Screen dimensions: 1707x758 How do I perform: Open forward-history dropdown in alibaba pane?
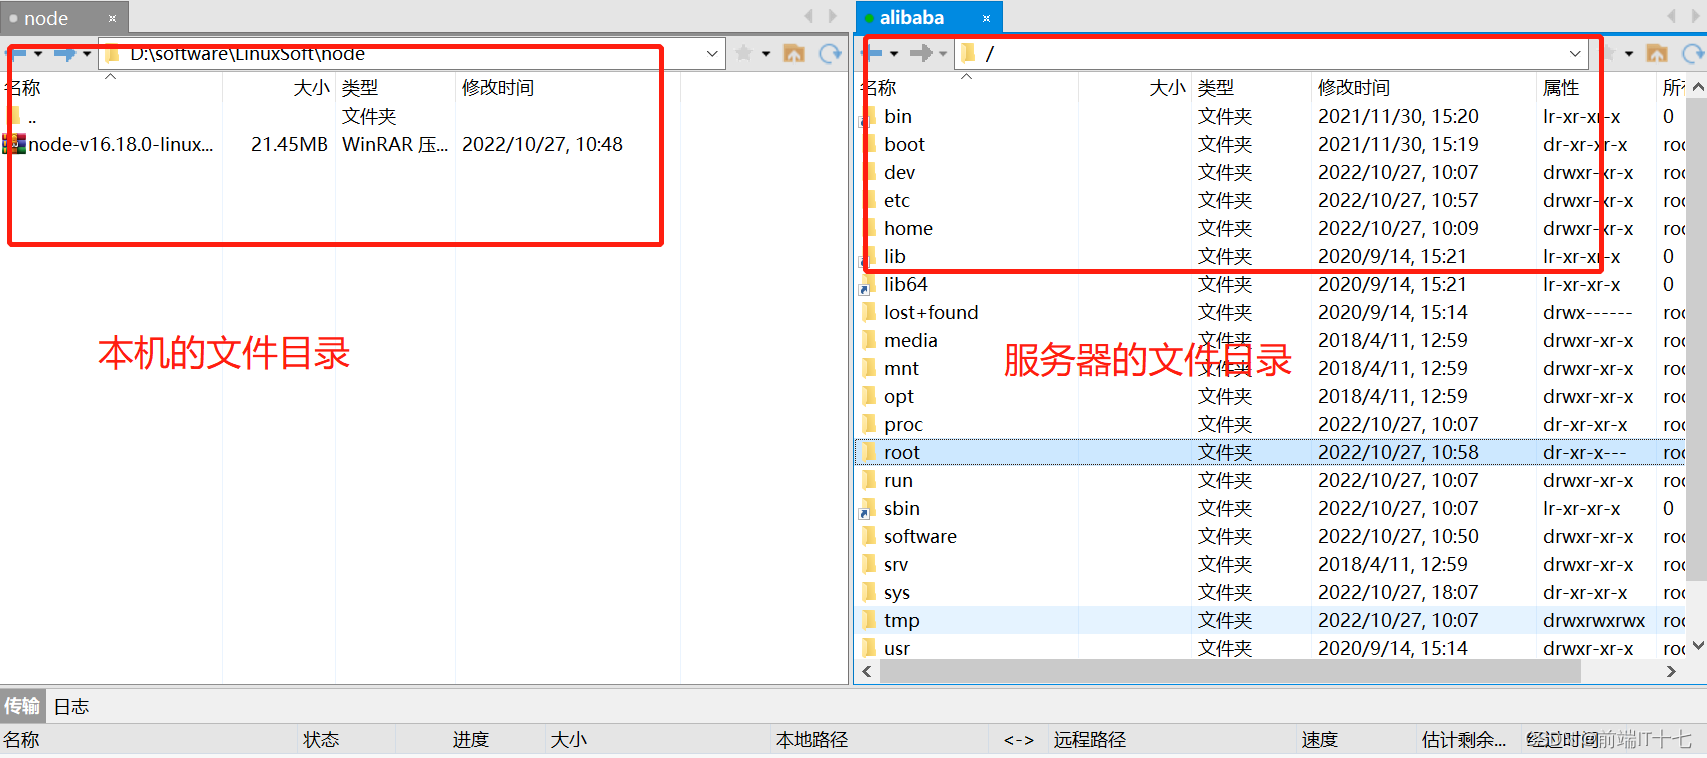943,53
